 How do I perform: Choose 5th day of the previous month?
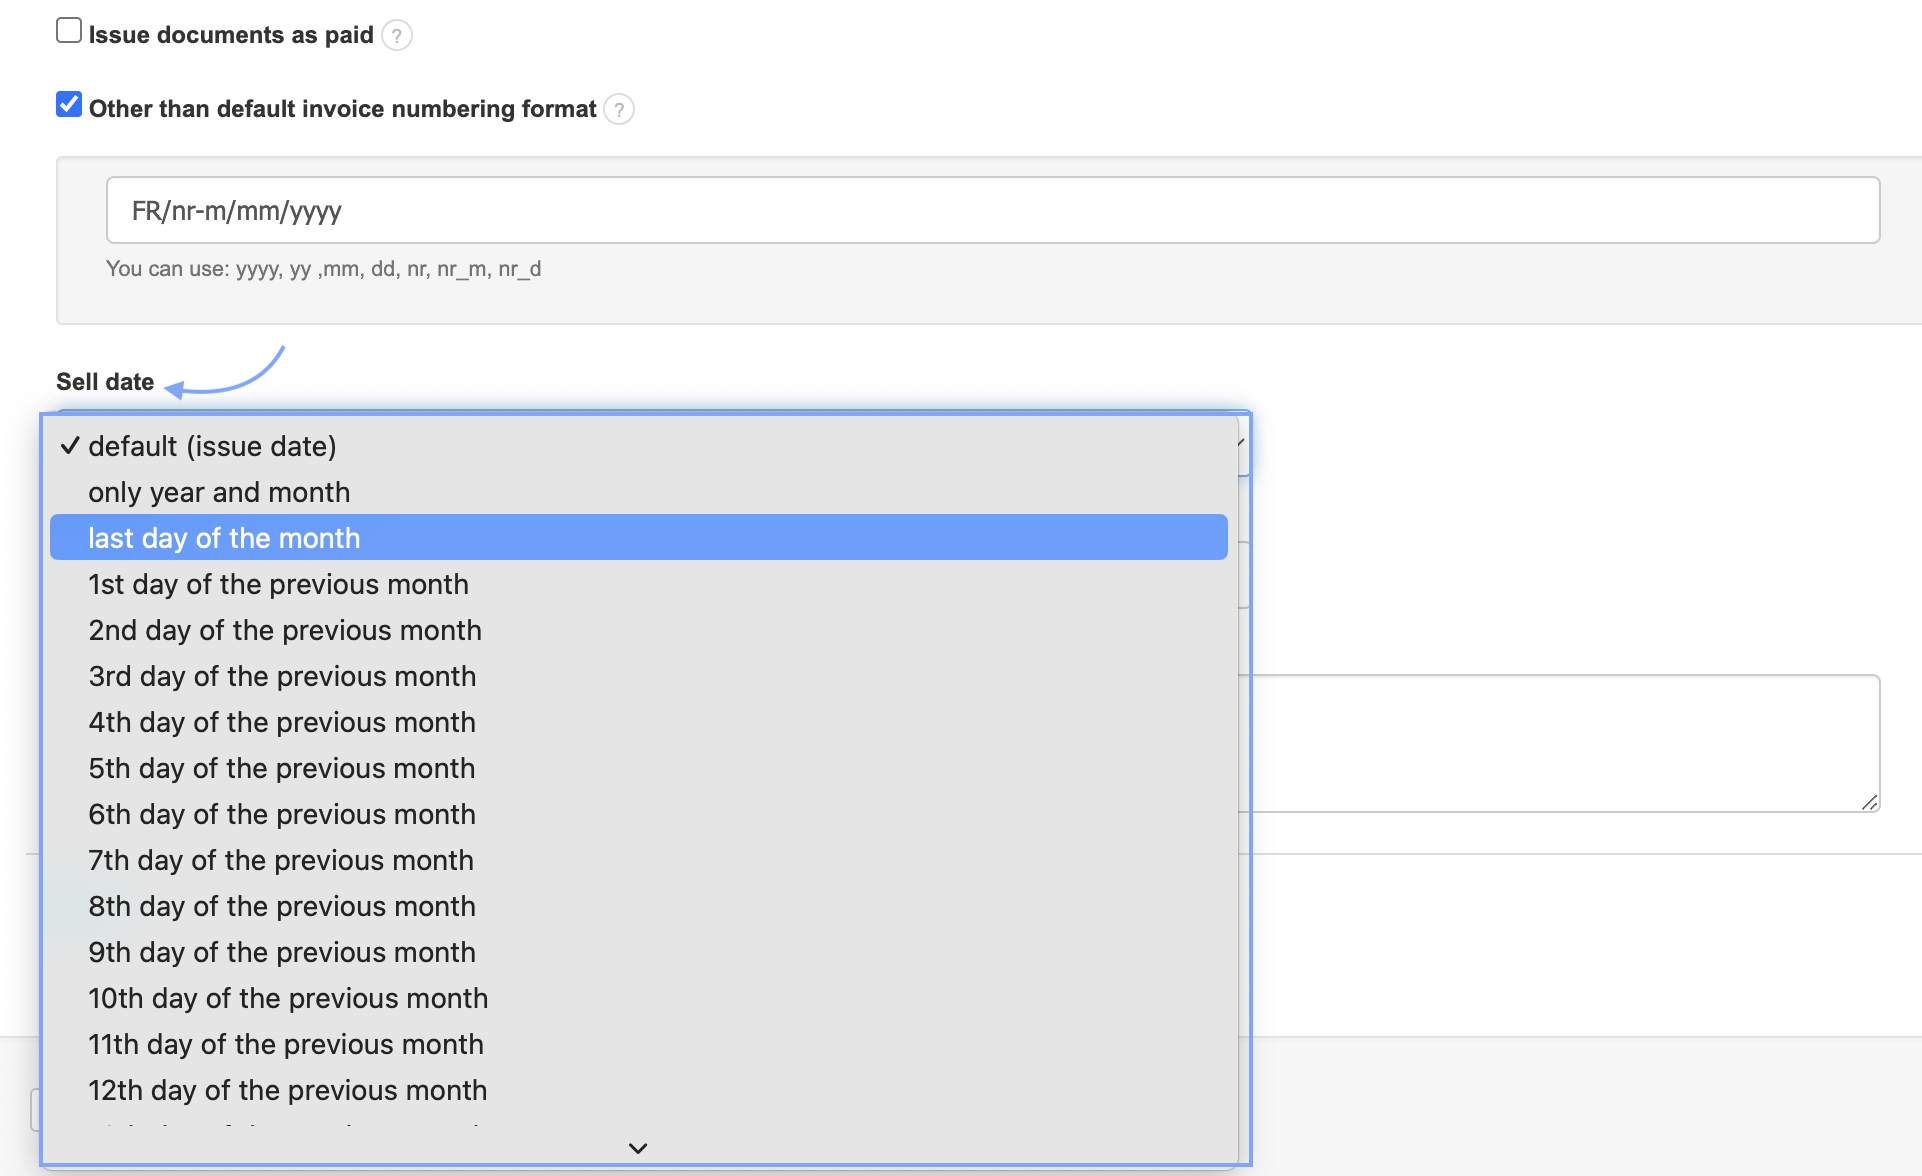(282, 768)
